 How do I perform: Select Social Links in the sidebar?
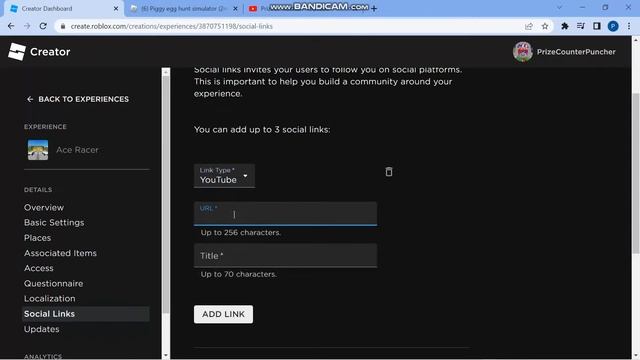pos(86,314)
